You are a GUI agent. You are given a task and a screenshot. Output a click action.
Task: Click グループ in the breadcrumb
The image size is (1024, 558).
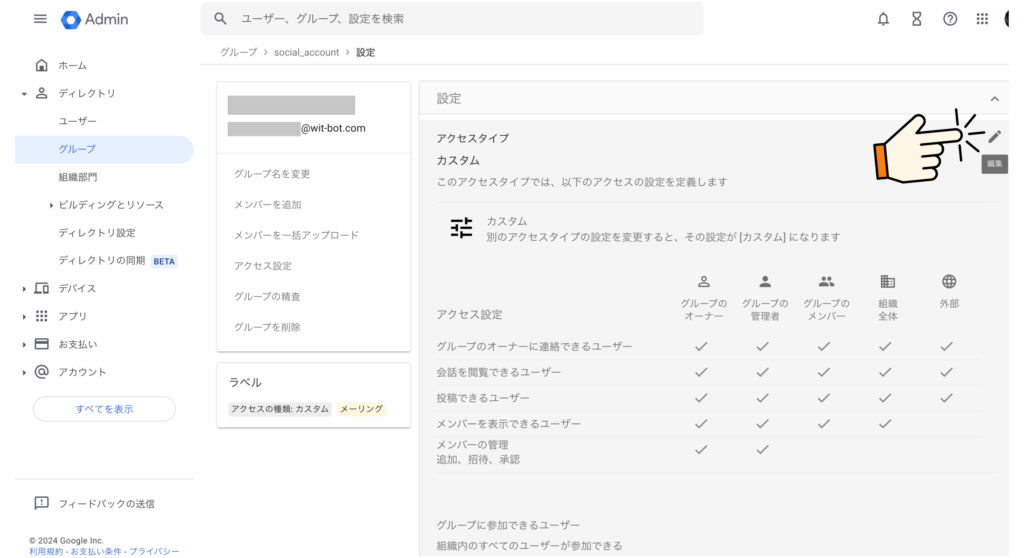(x=239, y=52)
